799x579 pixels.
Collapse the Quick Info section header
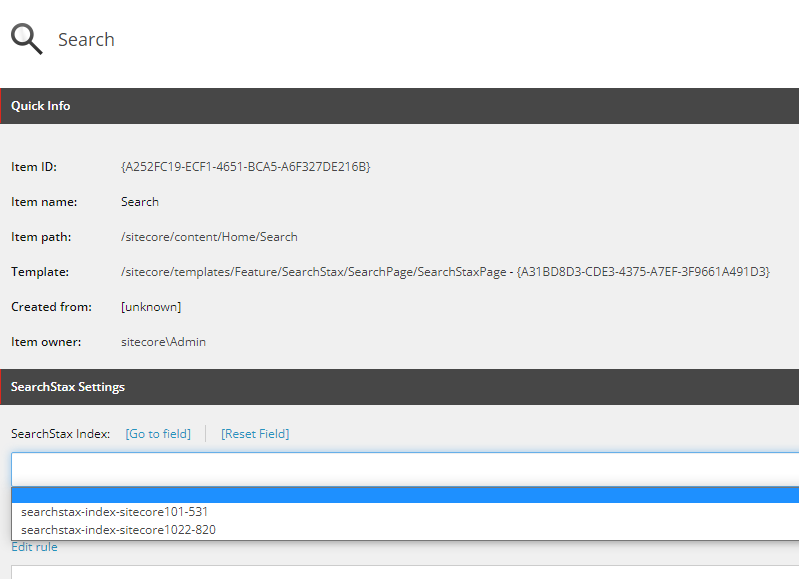400,106
